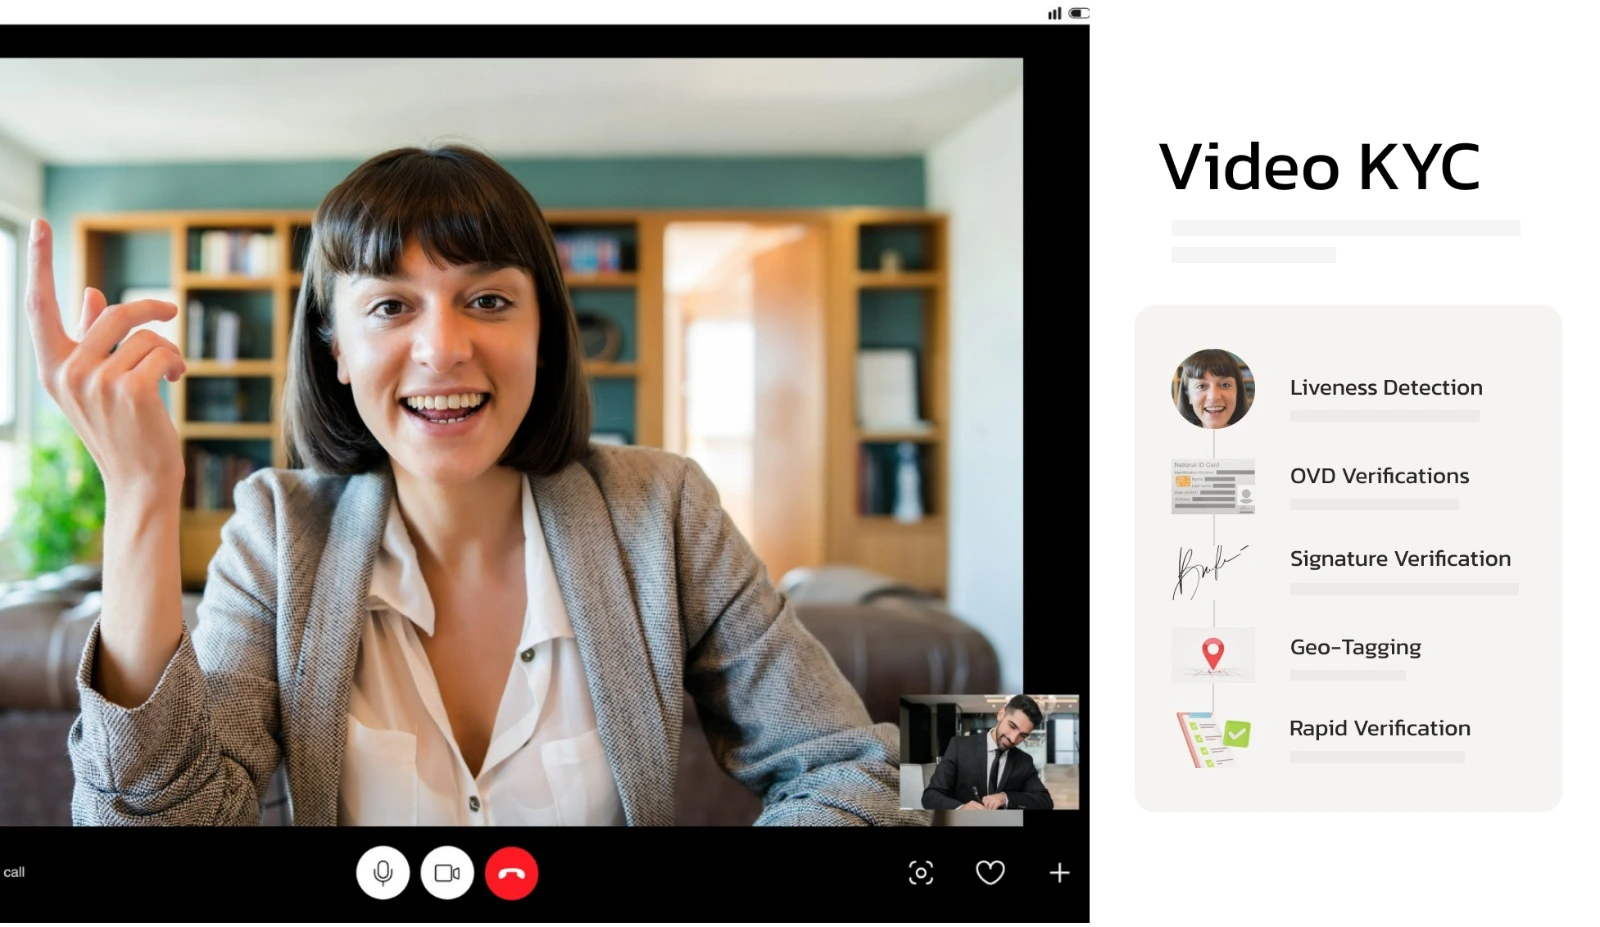This screenshot has width=1600, height=927.
Task: Select the OVD Verifications label
Action: [x=1378, y=476]
